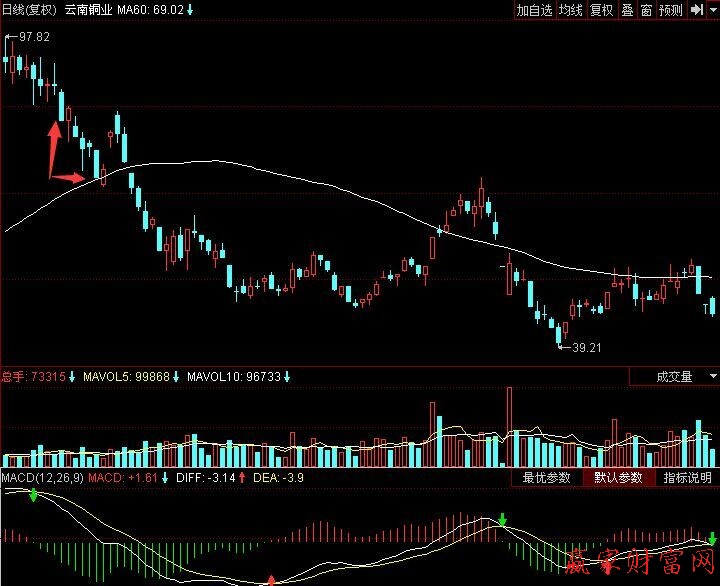Switch to the 最优参数 tab

click(x=546, y=478)
